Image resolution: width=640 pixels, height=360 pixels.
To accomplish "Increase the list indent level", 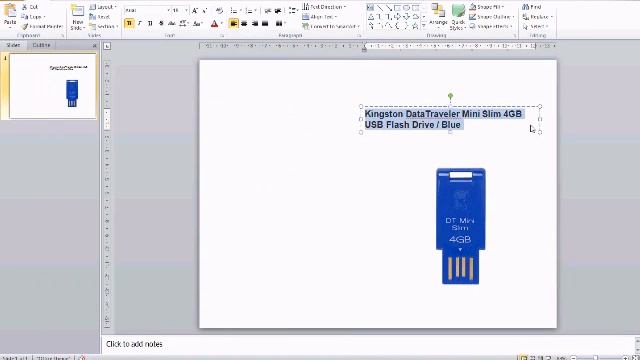I will point(278,10).
